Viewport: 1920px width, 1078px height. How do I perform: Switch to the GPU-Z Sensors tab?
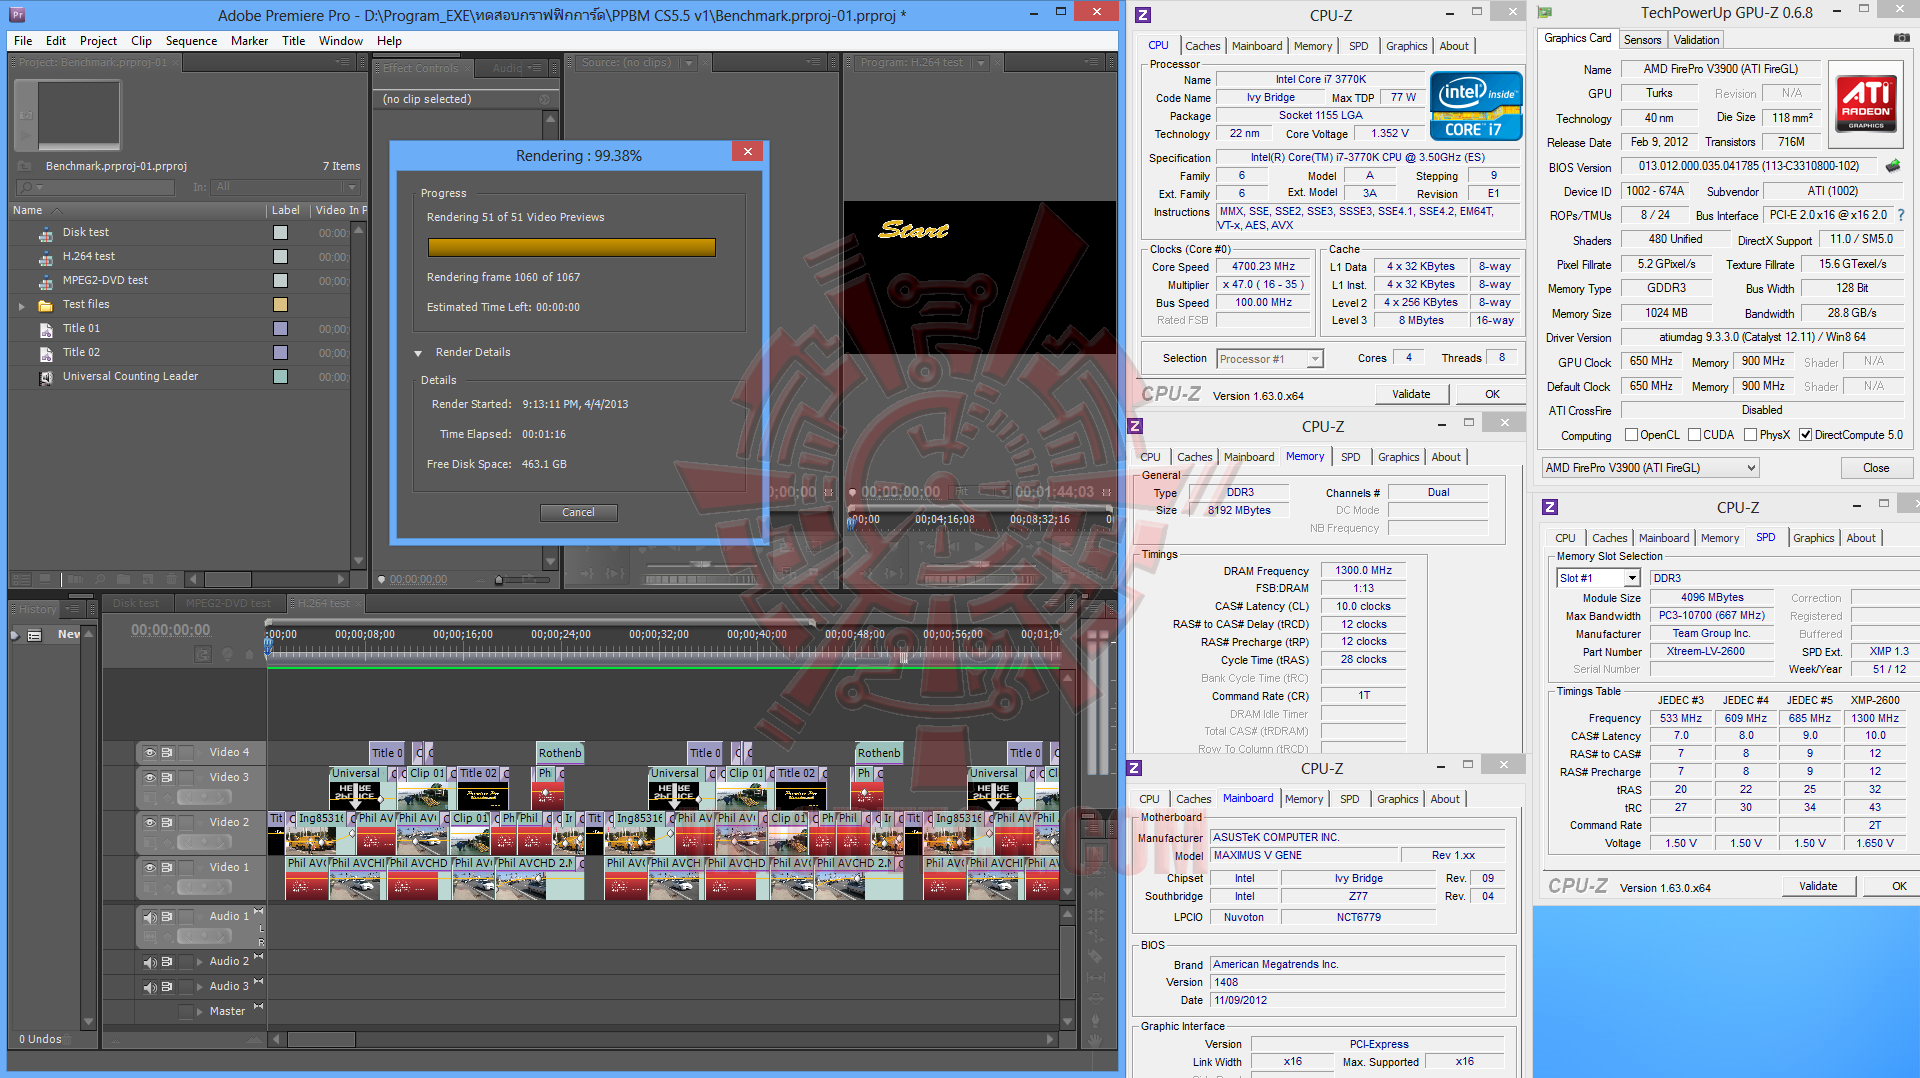[x=1642, y=40]
